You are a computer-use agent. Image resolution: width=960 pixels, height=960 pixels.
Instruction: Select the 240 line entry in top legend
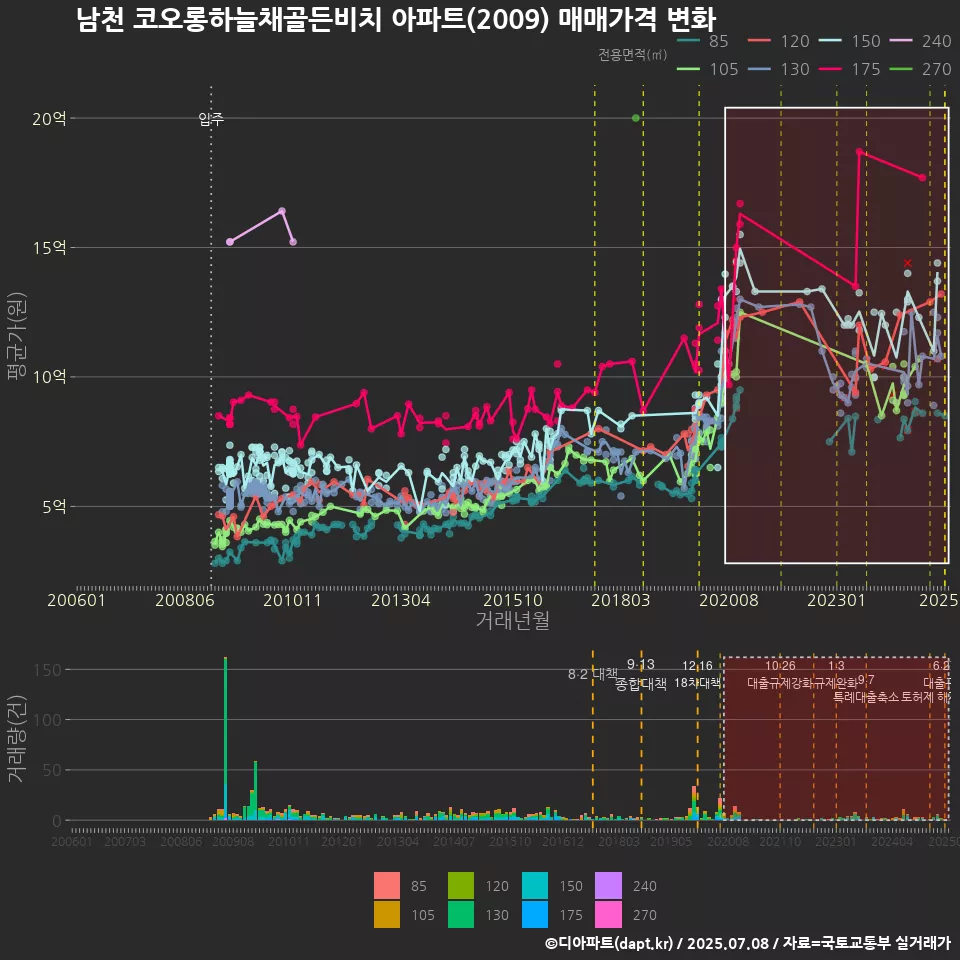(921, 41)
